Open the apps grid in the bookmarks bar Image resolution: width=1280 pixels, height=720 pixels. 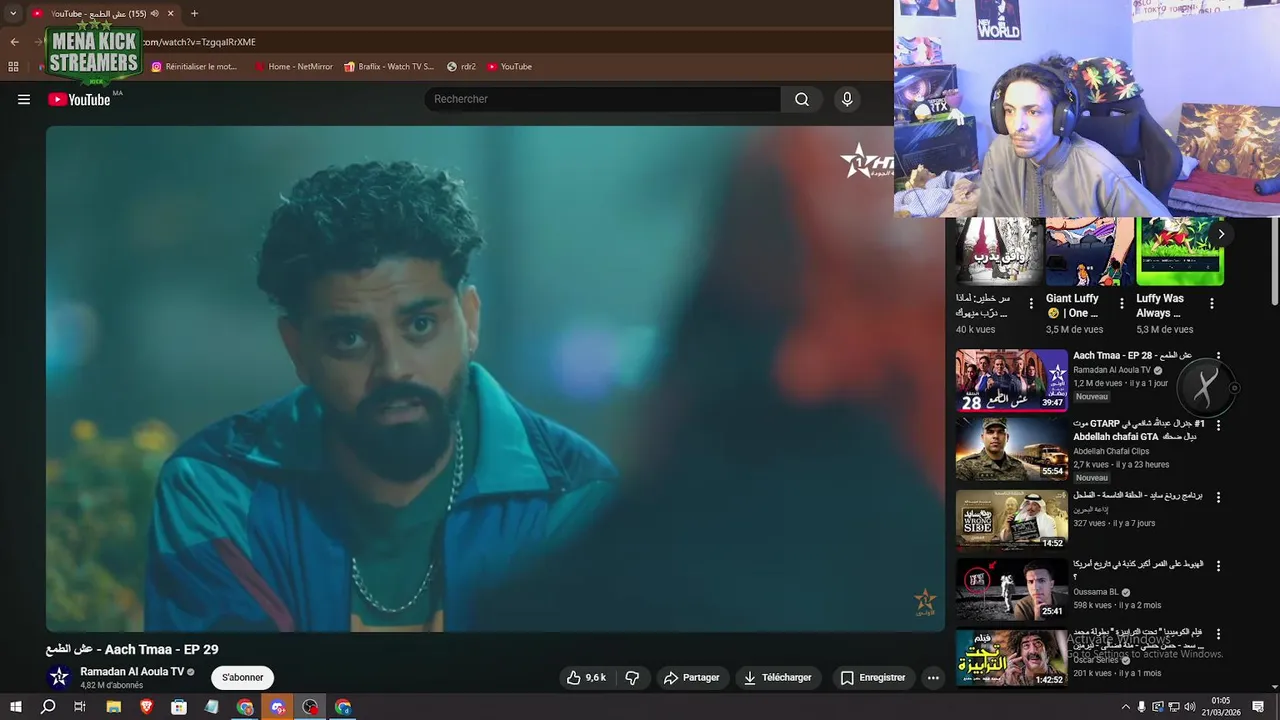point(13,67)
